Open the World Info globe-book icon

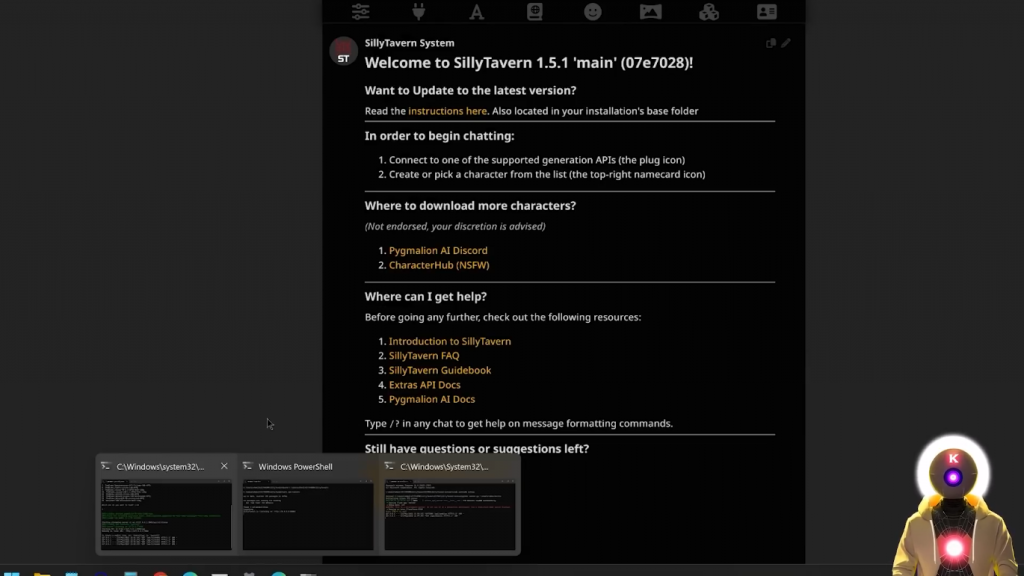tap(535, 12)
